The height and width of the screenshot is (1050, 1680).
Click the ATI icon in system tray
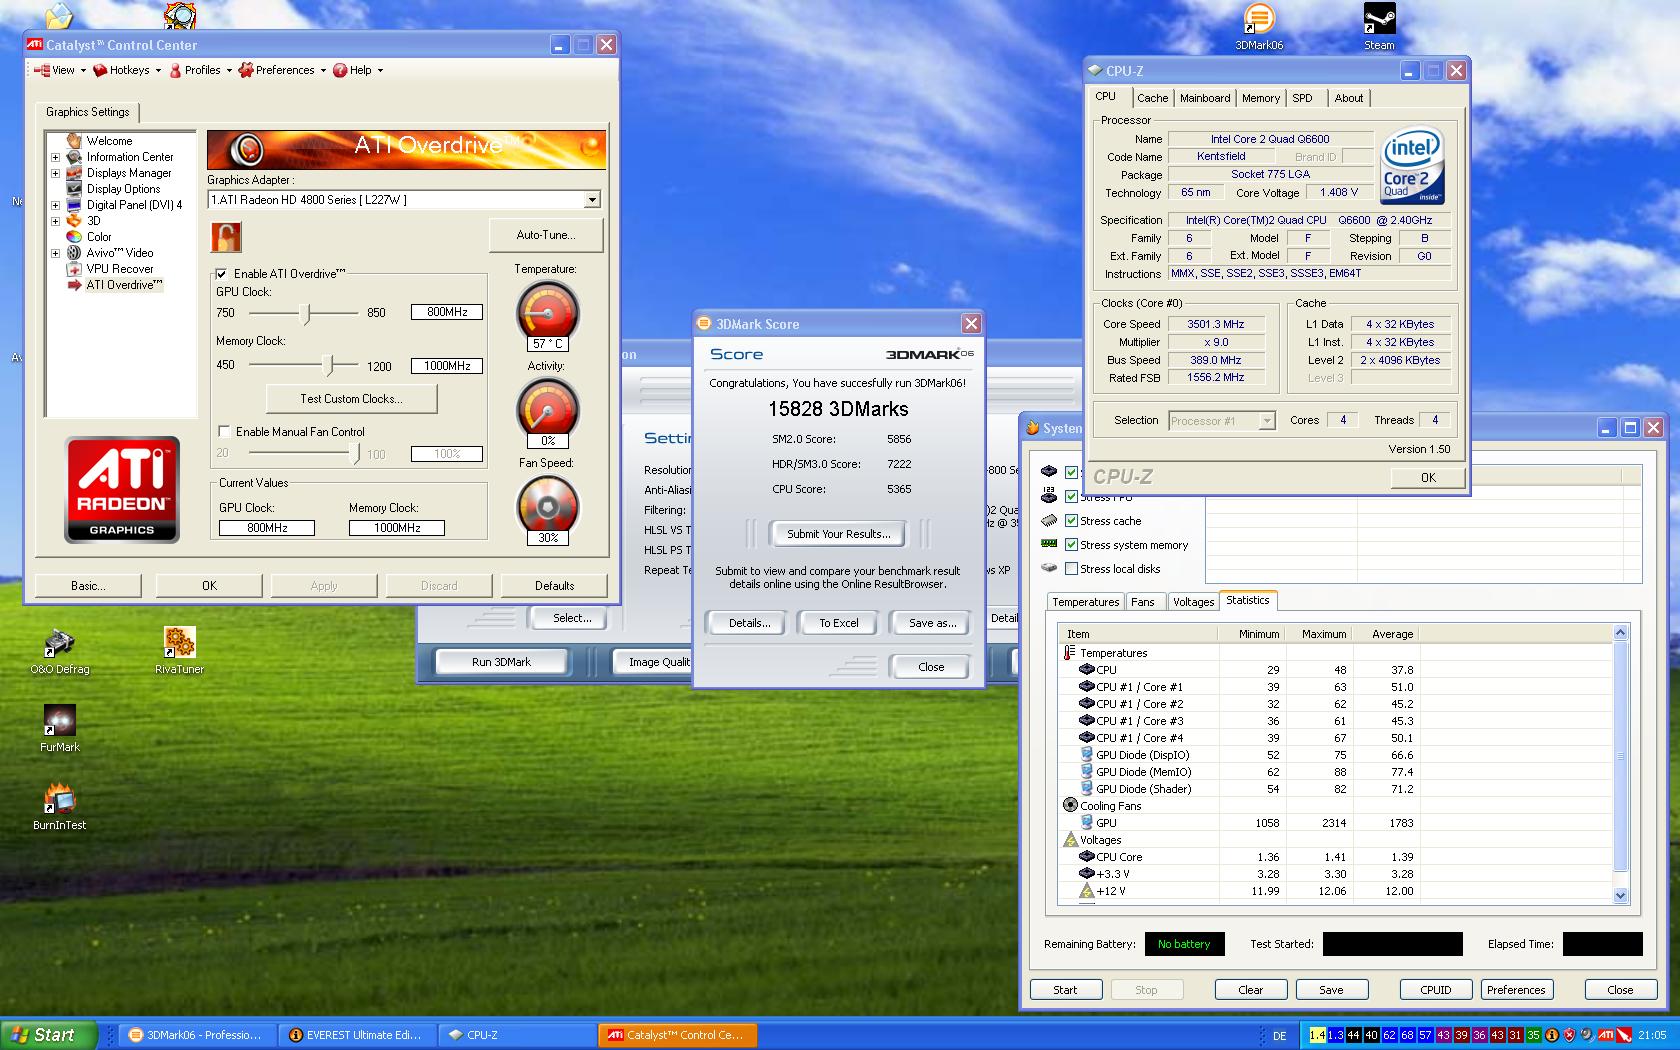[x=1606, y=1035]
